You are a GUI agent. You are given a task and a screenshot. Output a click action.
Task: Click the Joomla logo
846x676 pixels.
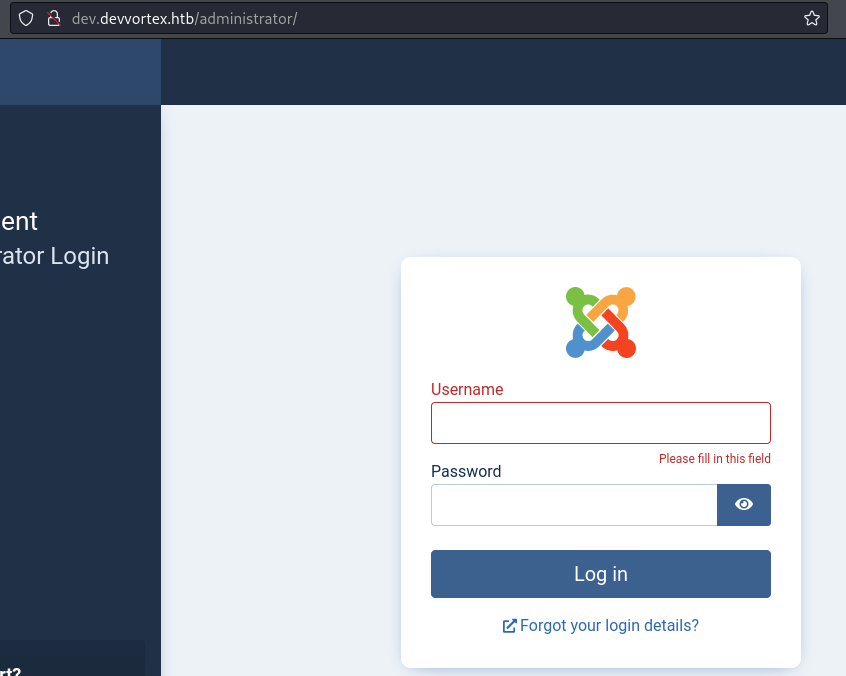point(601,322)
